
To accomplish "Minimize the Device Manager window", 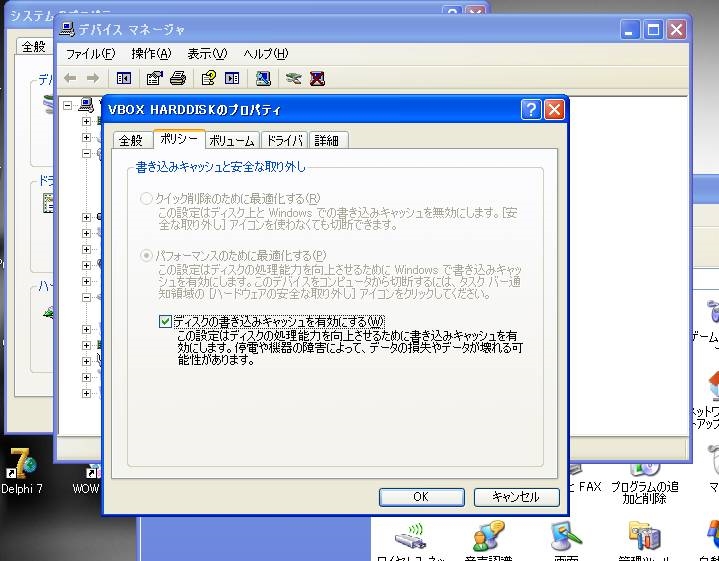I will (630, 30).
